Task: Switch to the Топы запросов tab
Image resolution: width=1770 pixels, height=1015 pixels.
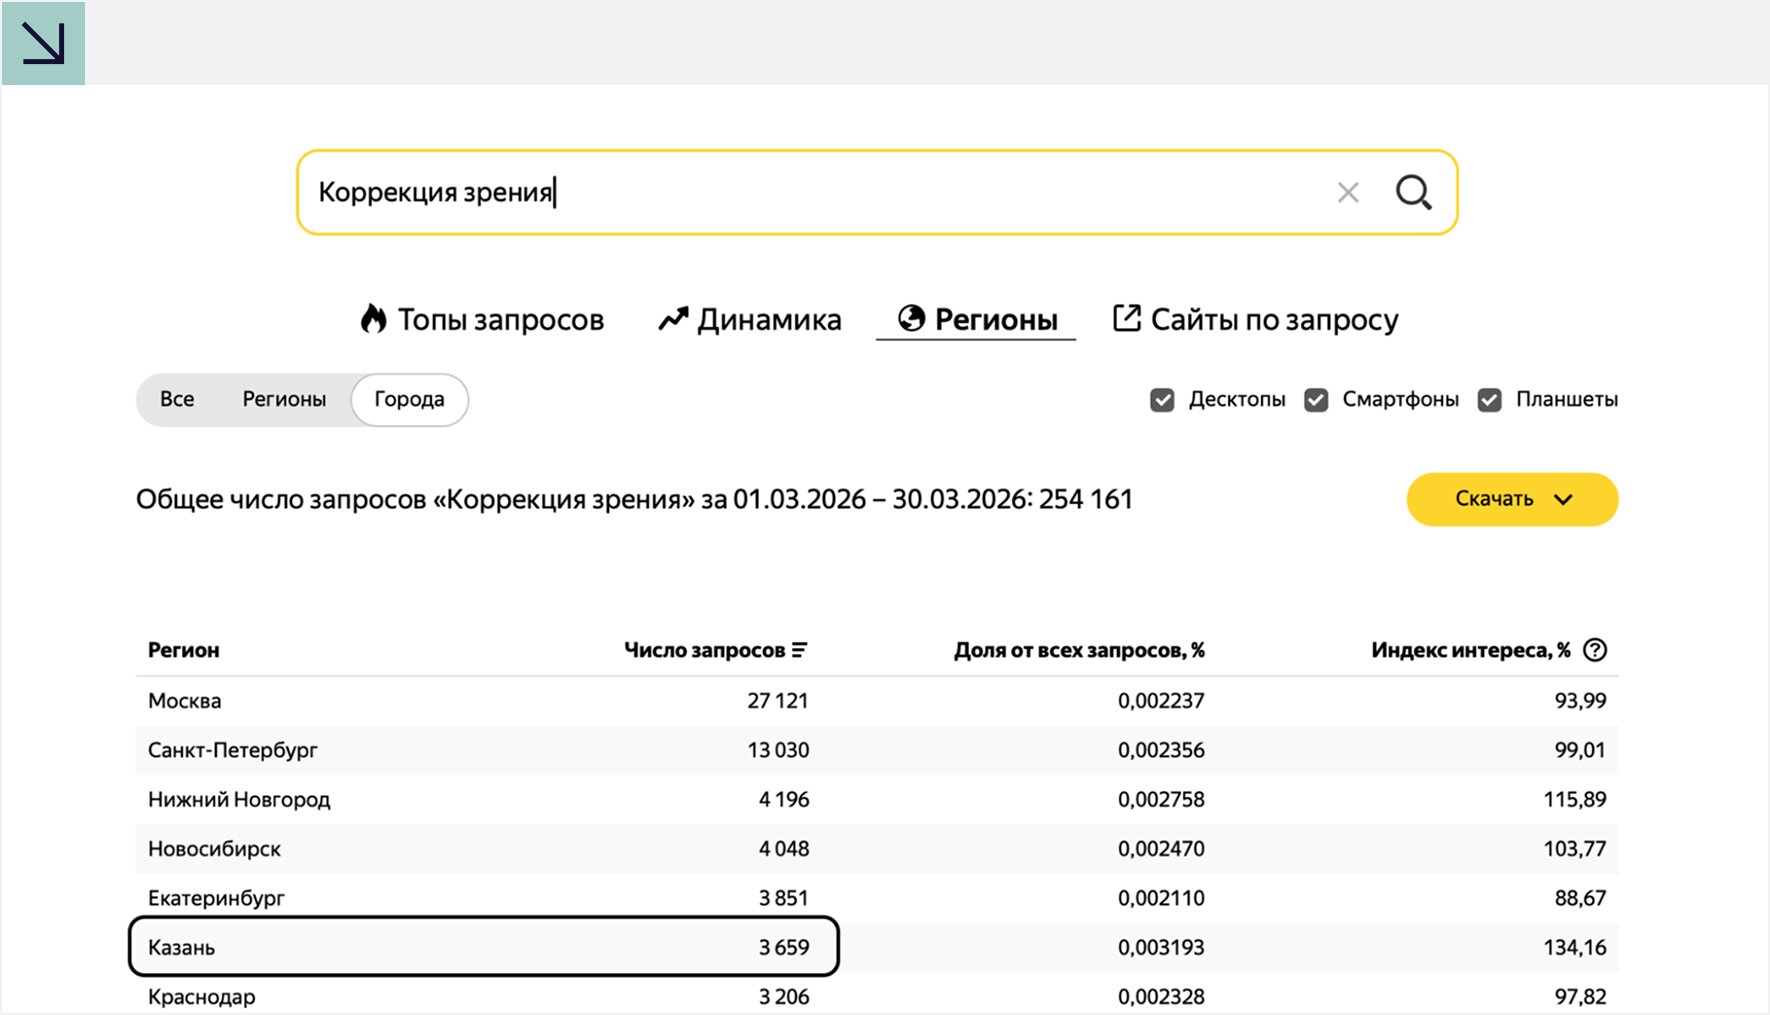Action: pyautogui.click(x=500, y=320)
